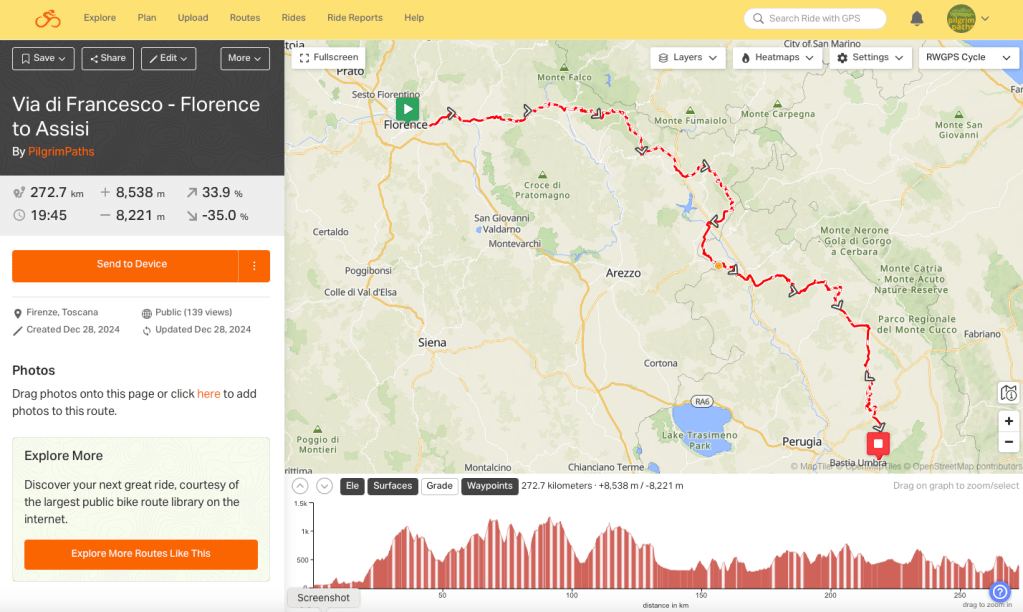Viewport: 1023px width, 612px height.
Task: Click the green route start marker
Action: [x=407, y=109]
